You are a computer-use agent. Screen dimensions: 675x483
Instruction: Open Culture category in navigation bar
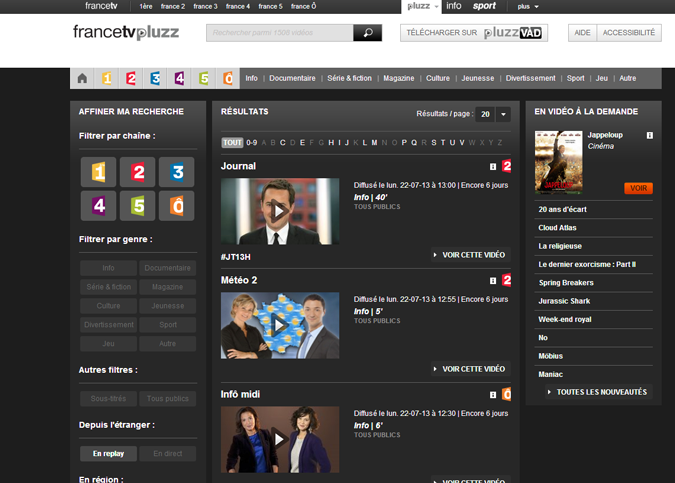point(438,78)
